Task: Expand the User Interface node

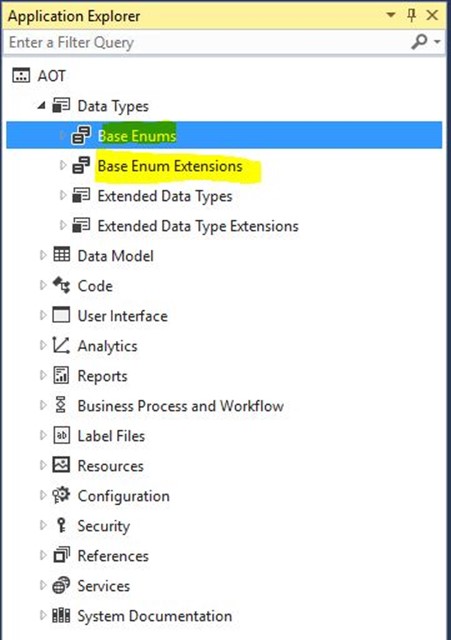Action: (43, 315)
